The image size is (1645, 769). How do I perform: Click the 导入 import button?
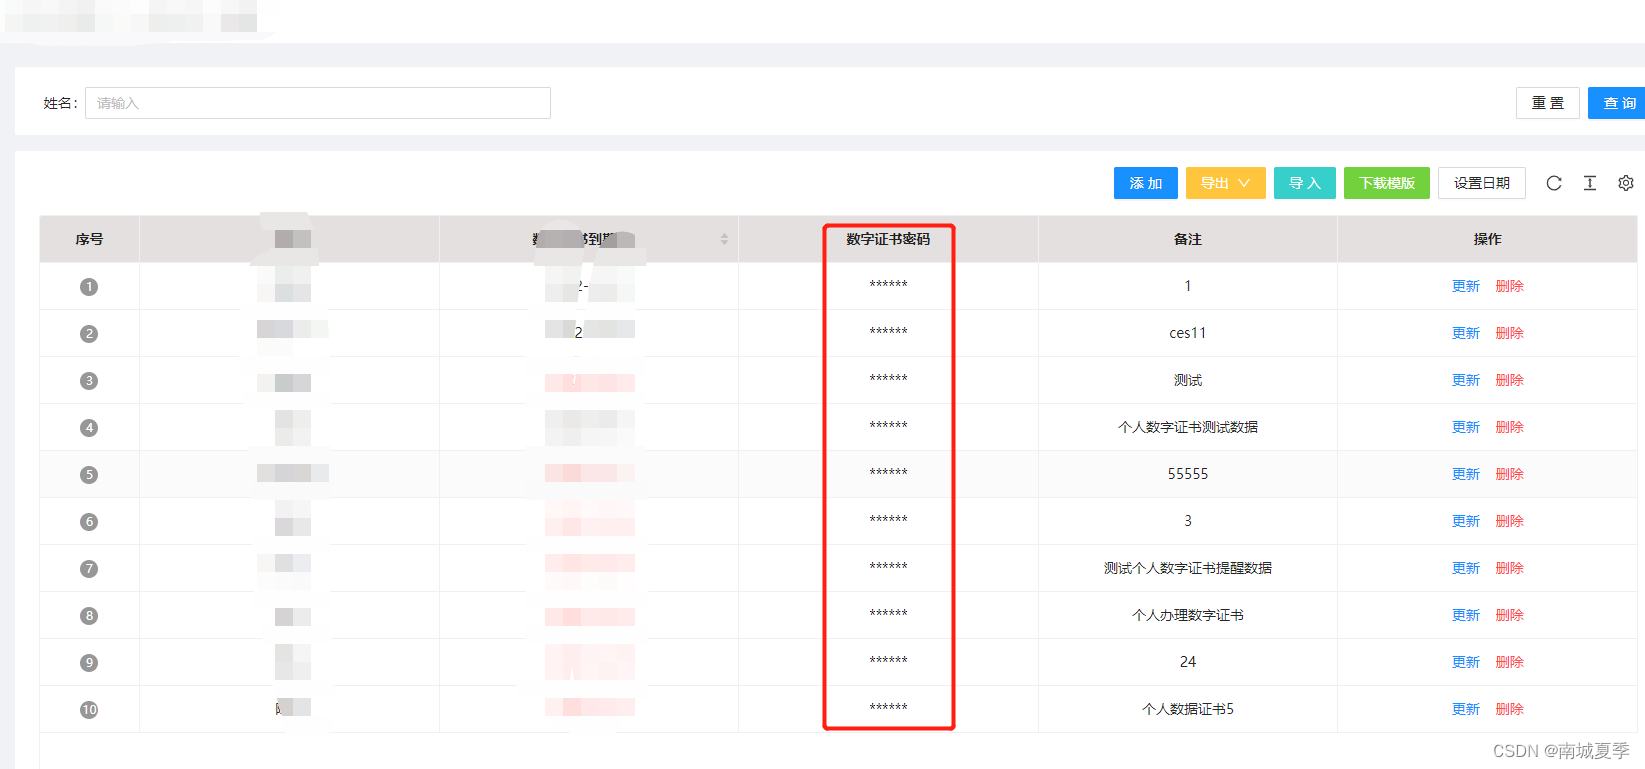[1305, 183]
